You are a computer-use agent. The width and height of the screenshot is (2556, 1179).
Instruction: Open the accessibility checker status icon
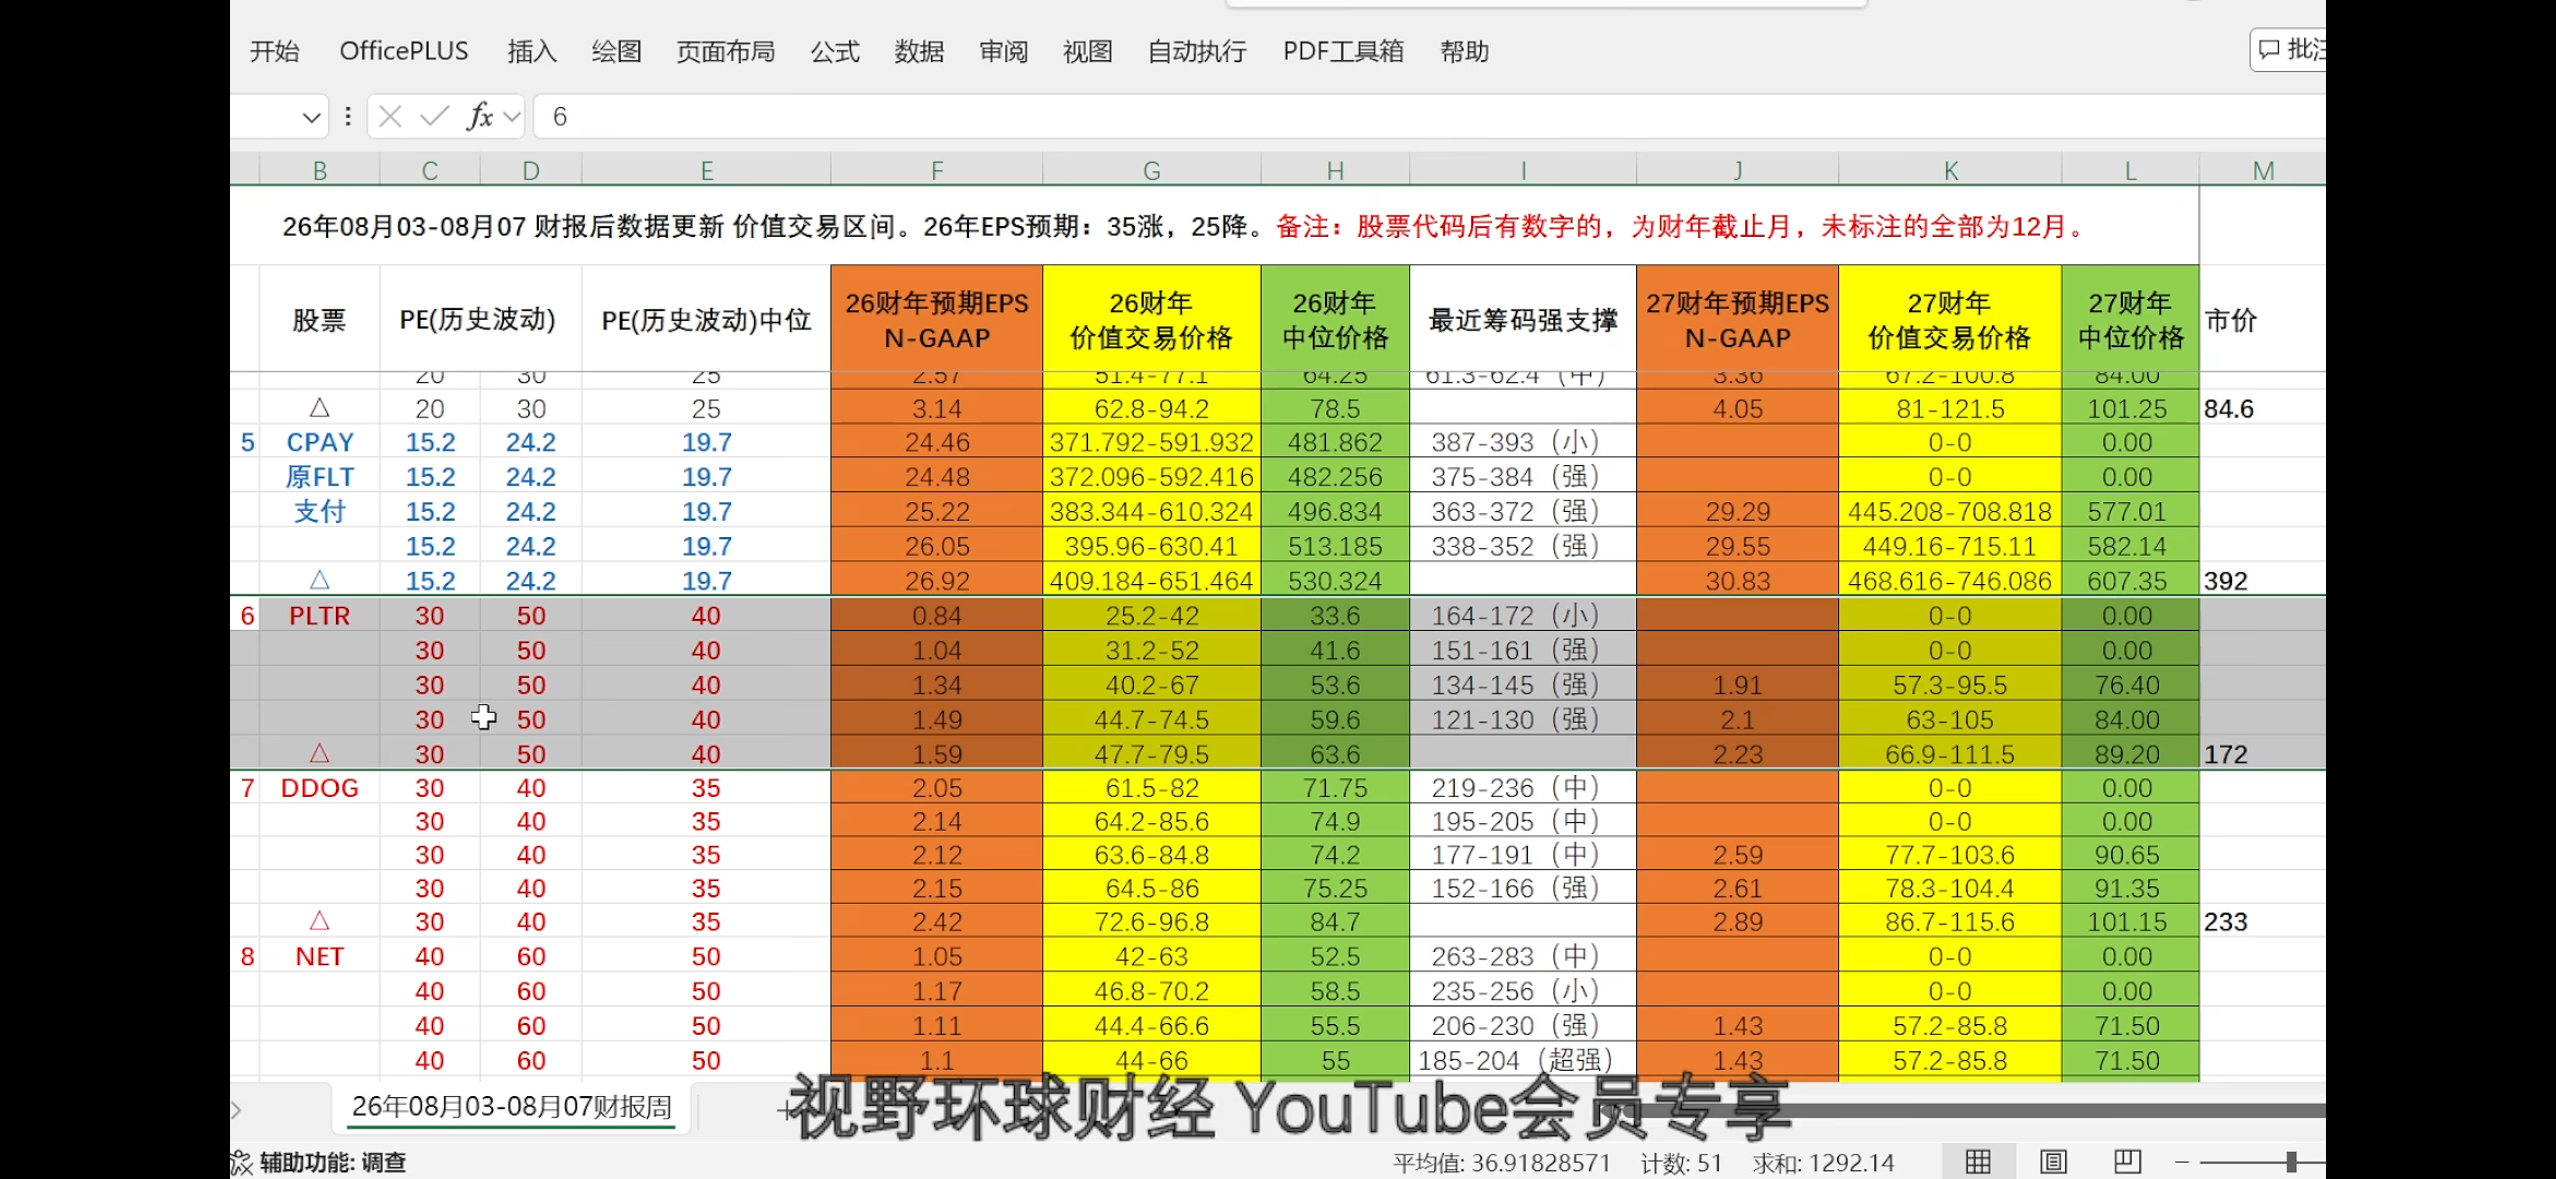coord(241,1162)
